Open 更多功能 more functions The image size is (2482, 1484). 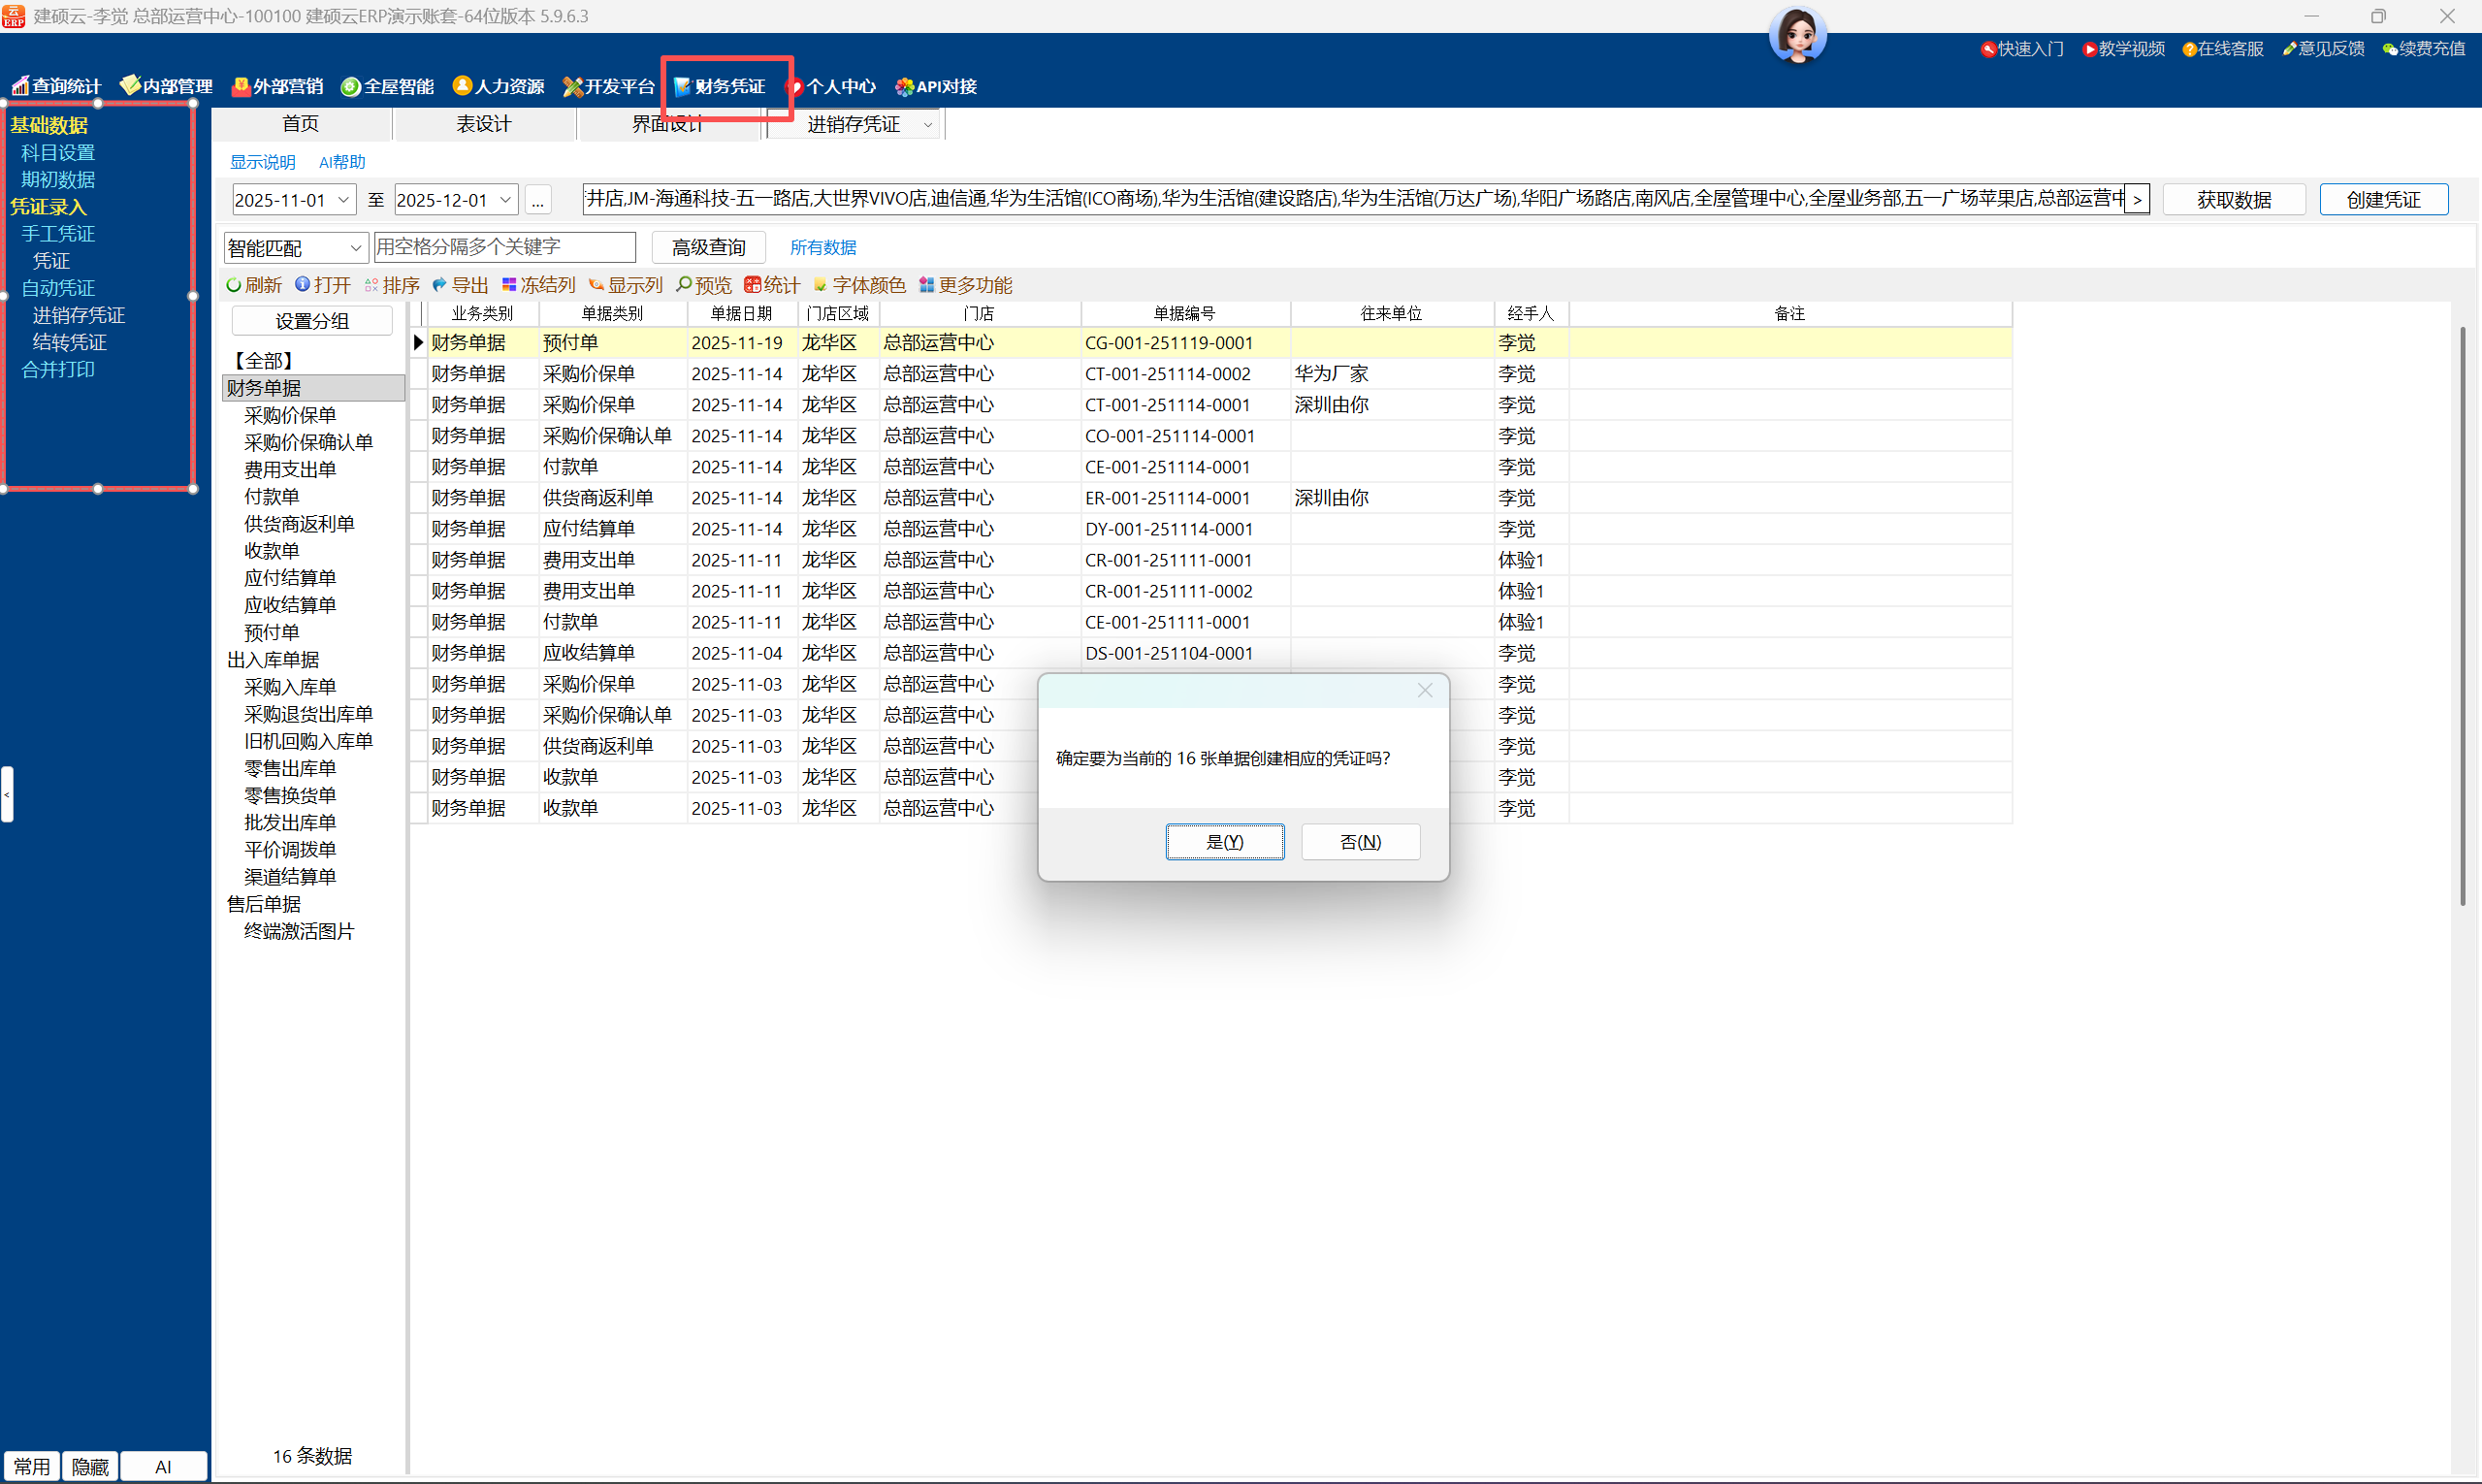(x=926, y=285)
